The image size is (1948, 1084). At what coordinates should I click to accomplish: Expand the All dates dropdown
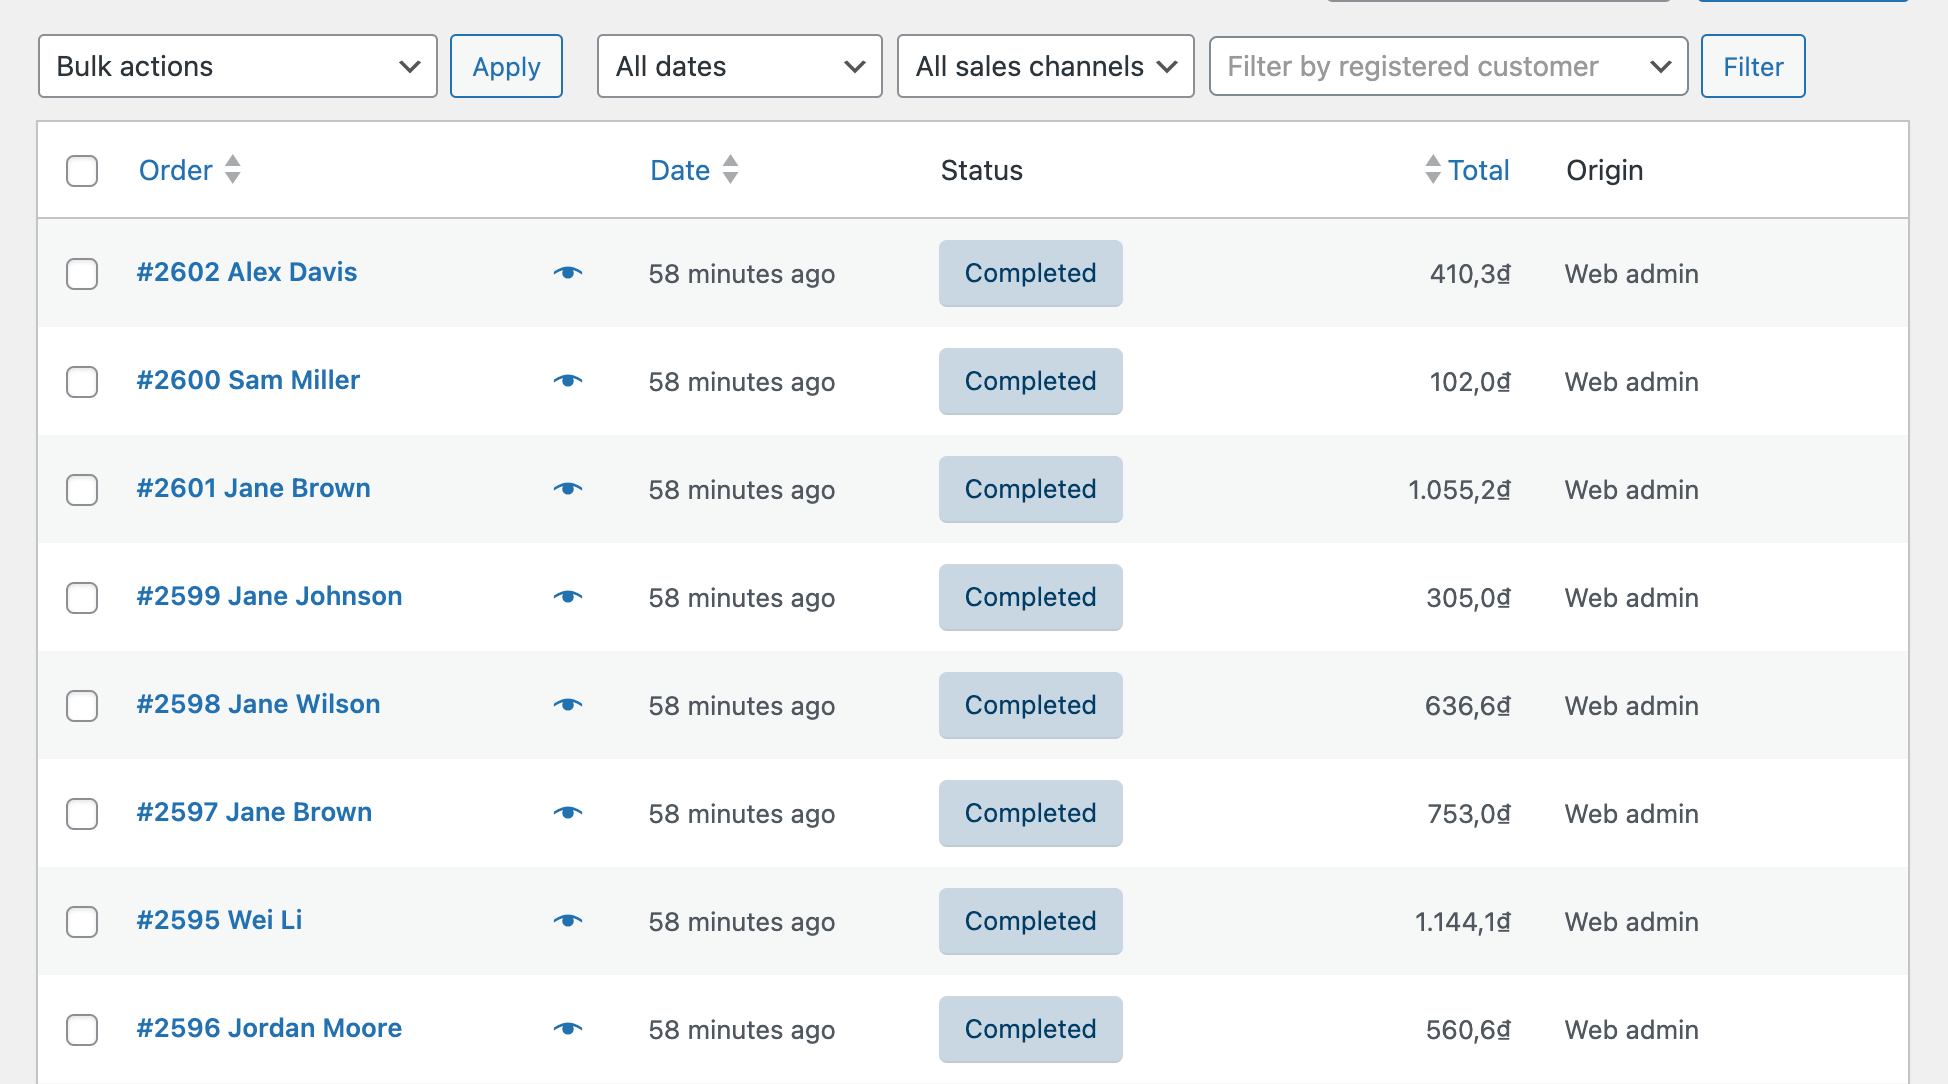pyautogui.click(x=739, y=67)
